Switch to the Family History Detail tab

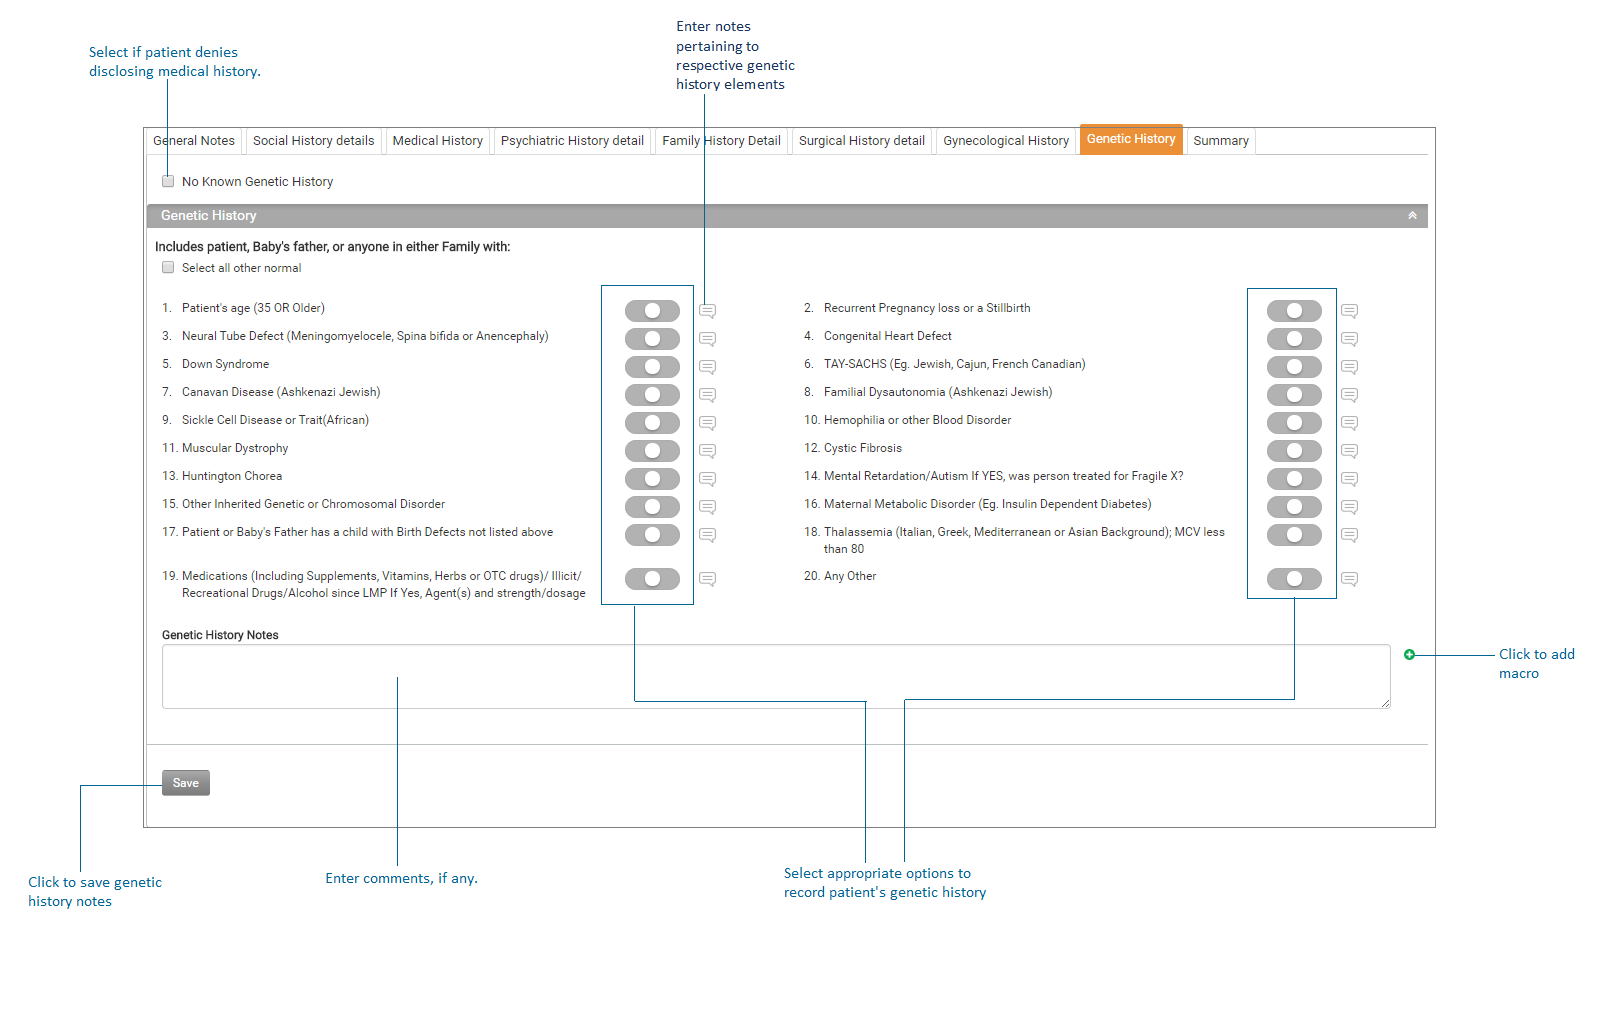(x=721, y=141)
